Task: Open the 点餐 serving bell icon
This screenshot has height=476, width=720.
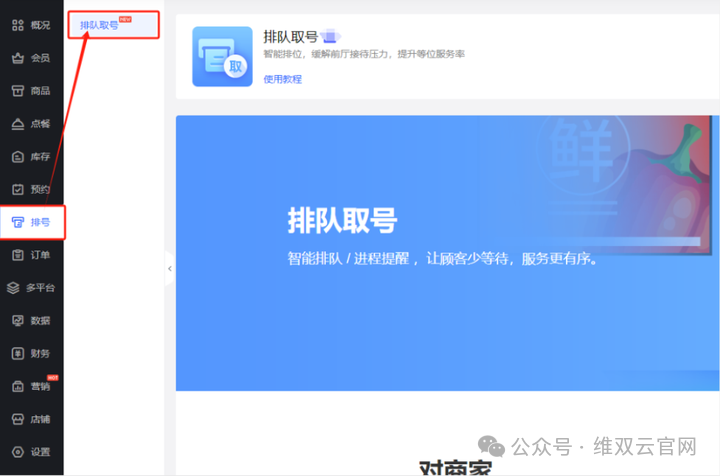Action: point(17,124)
